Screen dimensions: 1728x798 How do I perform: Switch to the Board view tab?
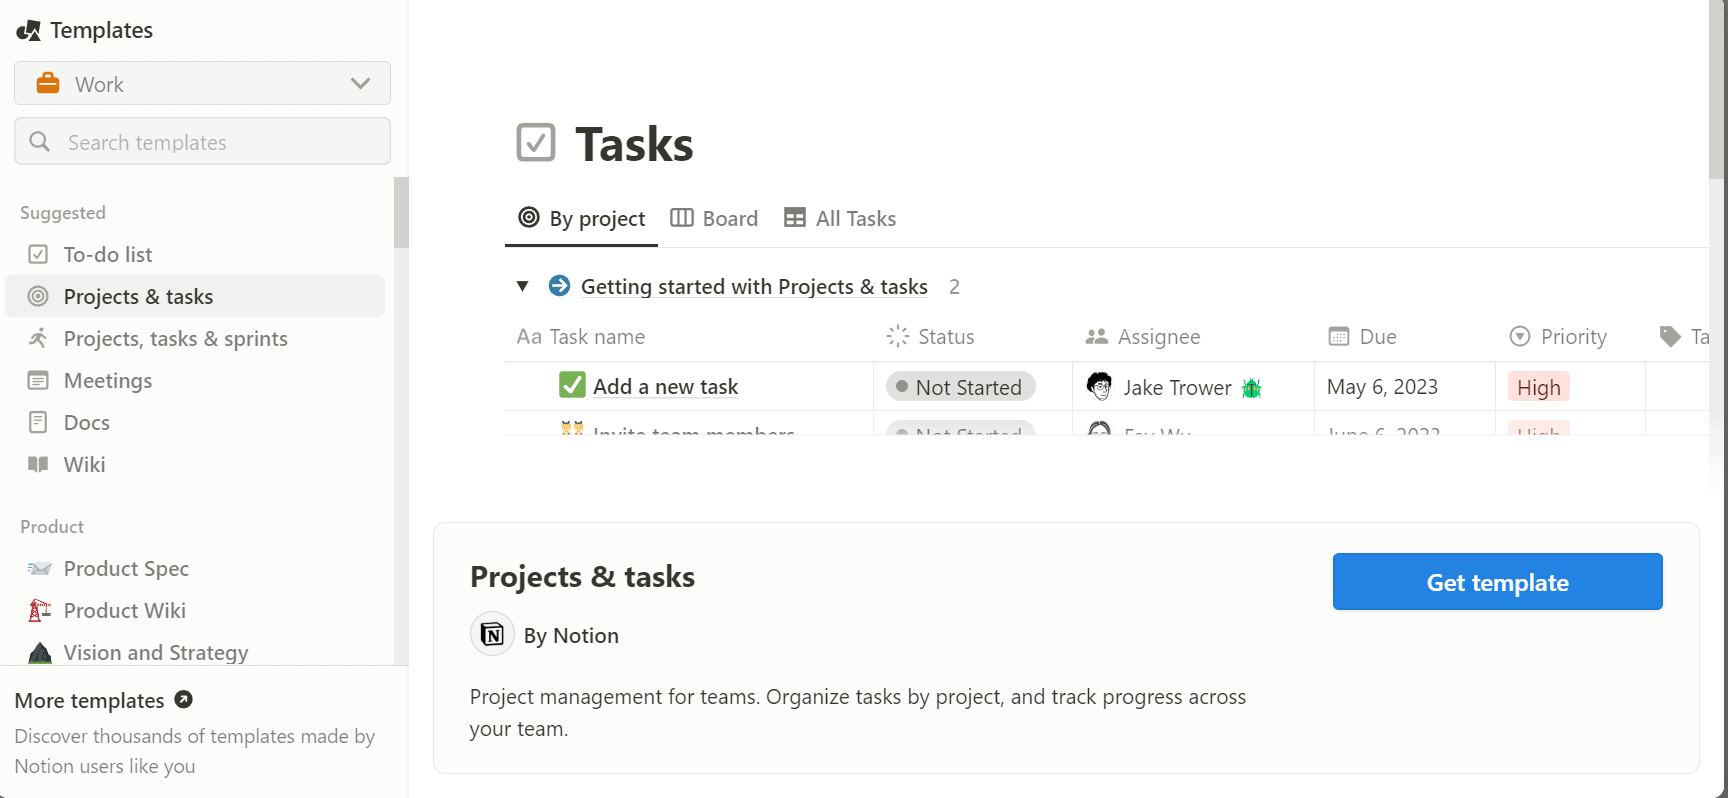click(714, 218)
